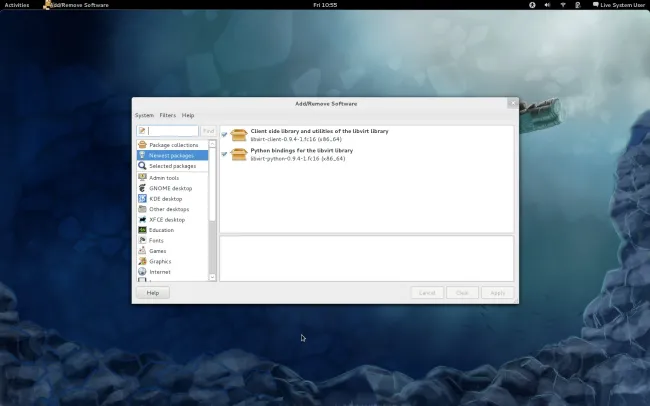Image resolution: width=650 pixels, height=406 pixels.
Task: Click the category list scrollbar thumb
Action: tap(212, 185)
